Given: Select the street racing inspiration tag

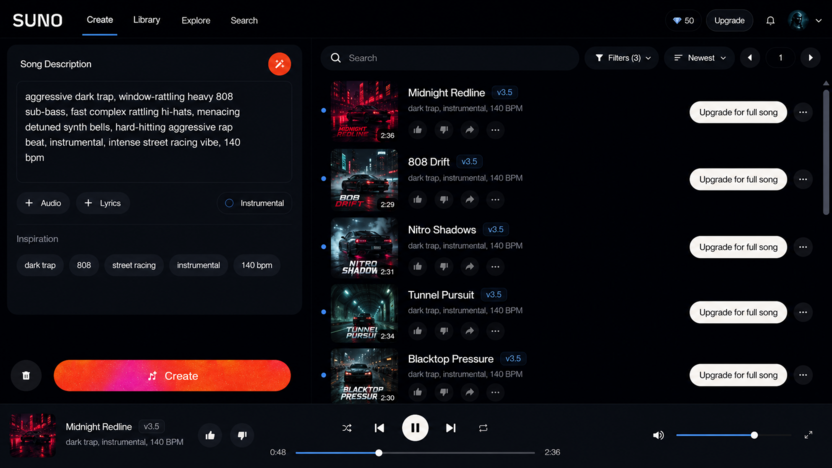Looking at the screenshot, I should click(134, 265).
